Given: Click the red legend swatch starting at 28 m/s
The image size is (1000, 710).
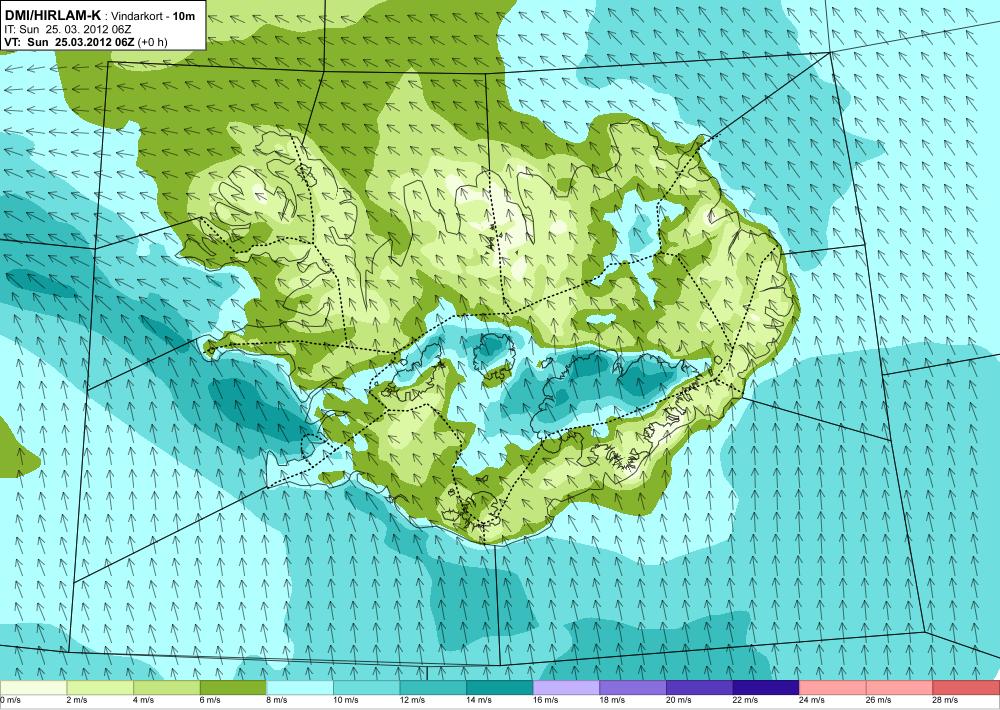Looking at the screenshot, I should click(x=966, y=688).
